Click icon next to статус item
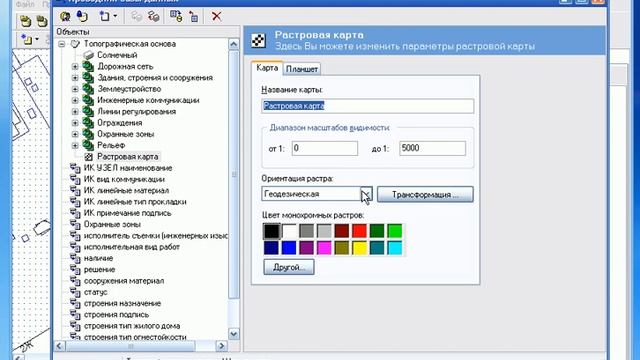 [x=75, y=292]
